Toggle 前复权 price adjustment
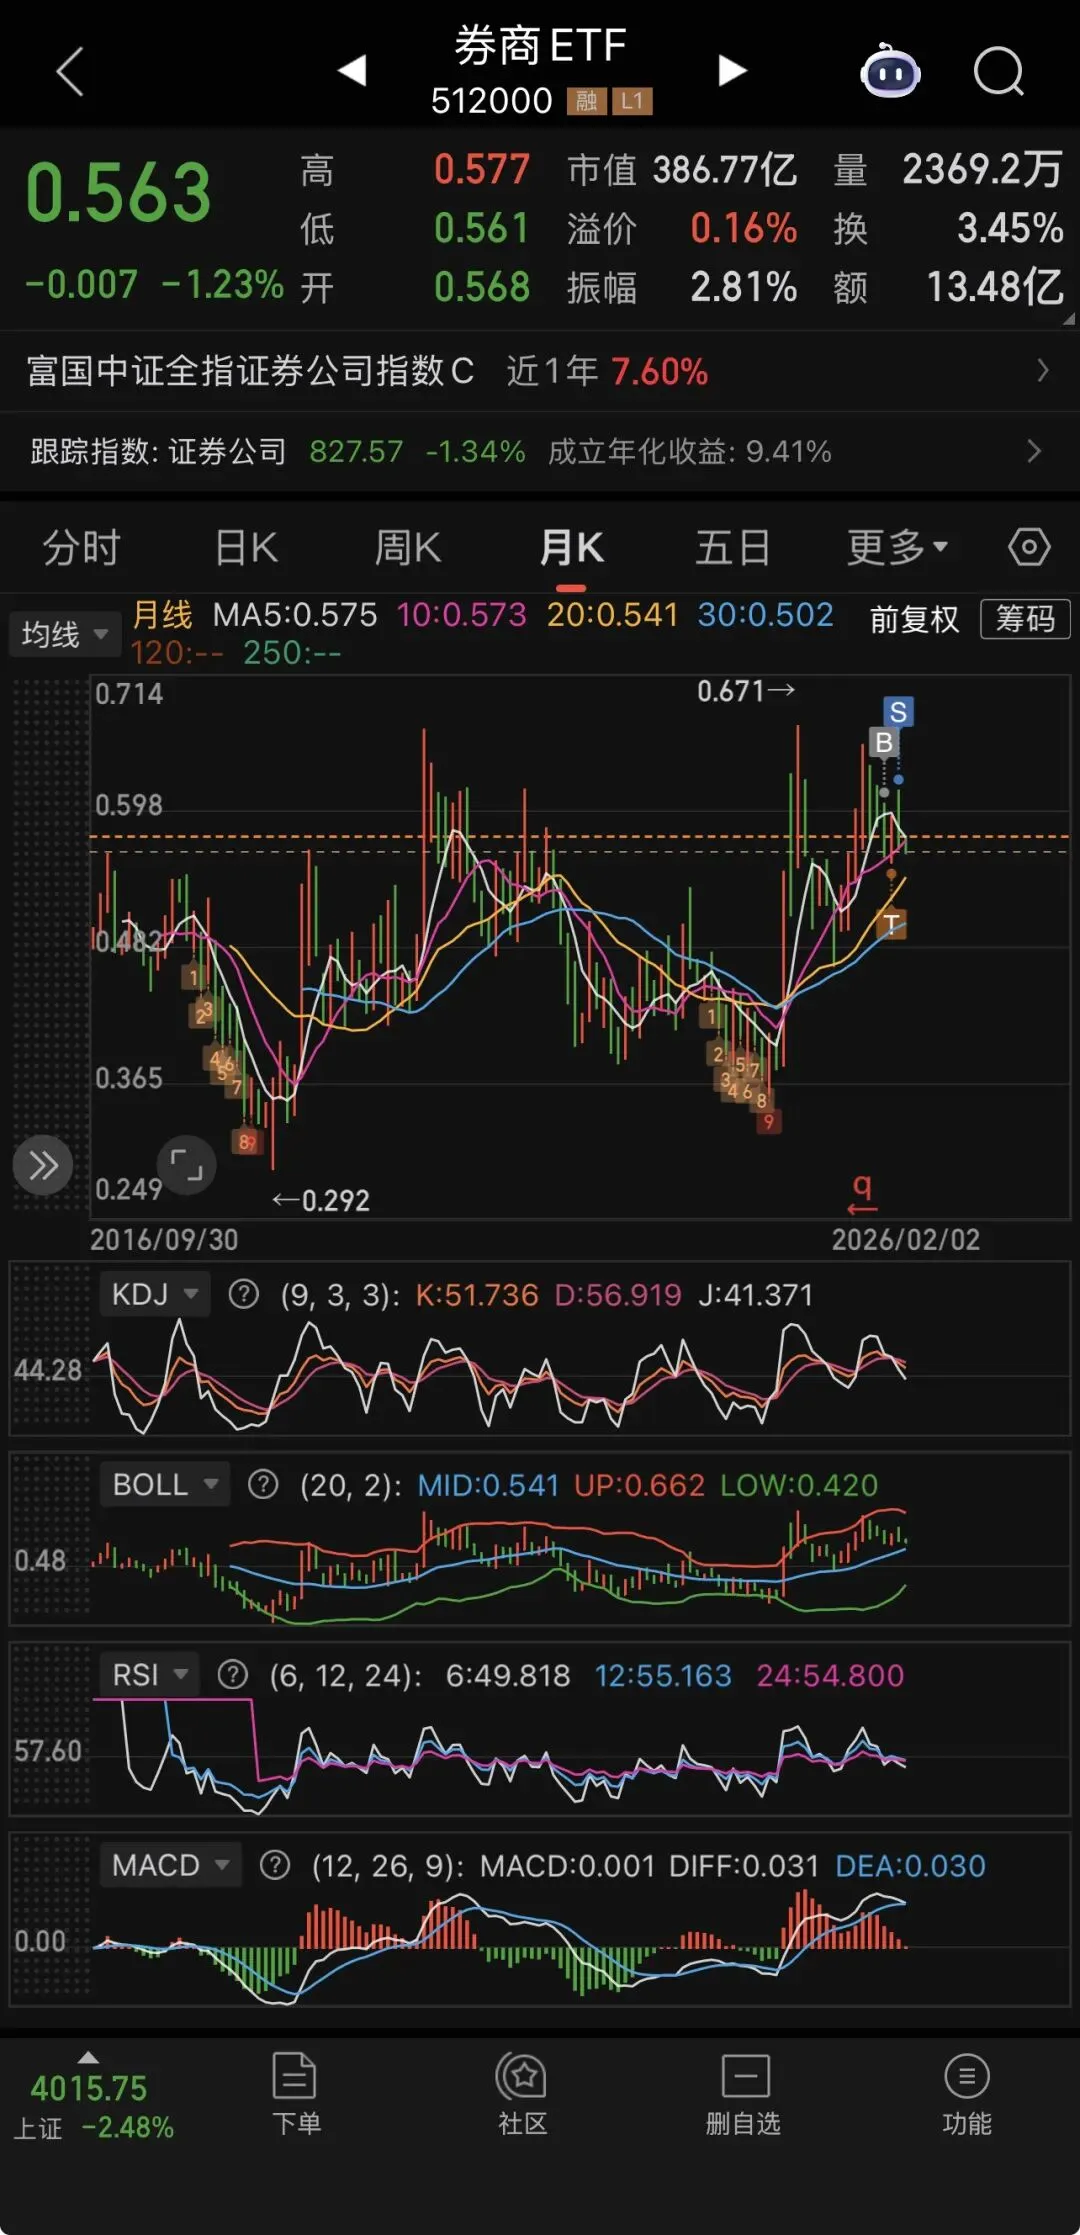 tap(914, 619)
